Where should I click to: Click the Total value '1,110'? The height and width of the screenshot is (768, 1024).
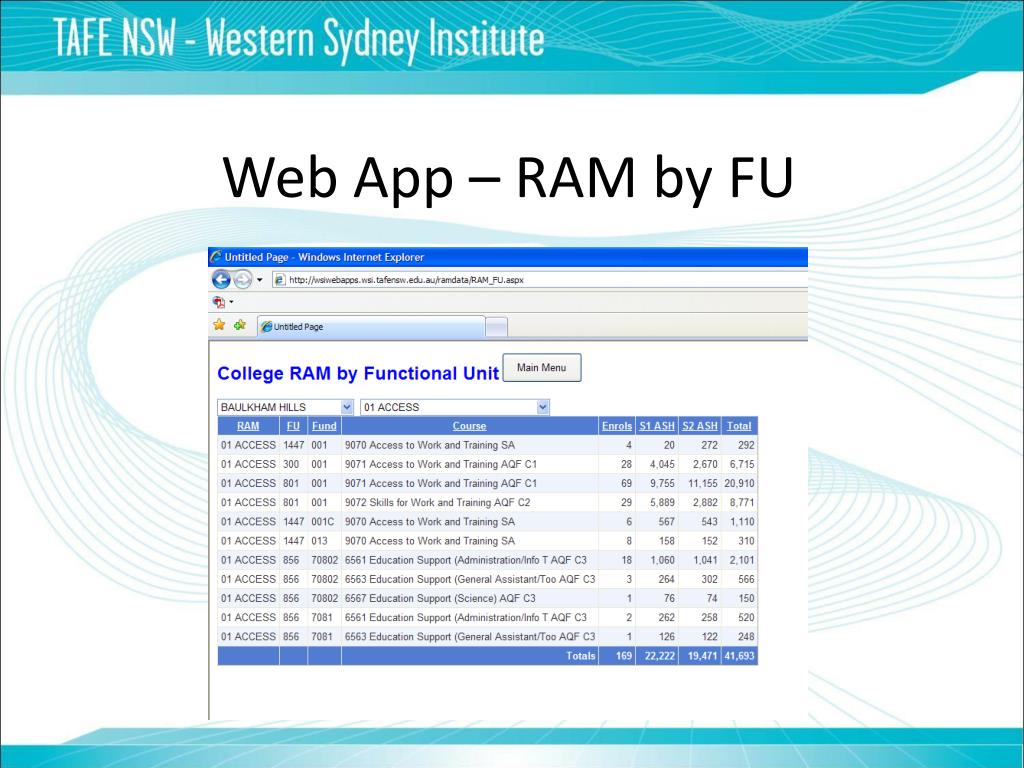742,522
